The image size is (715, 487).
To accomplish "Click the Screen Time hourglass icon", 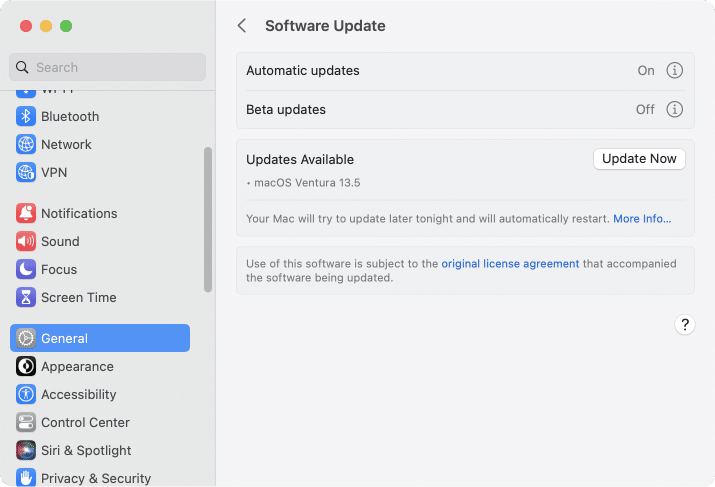I will (26, 297).
